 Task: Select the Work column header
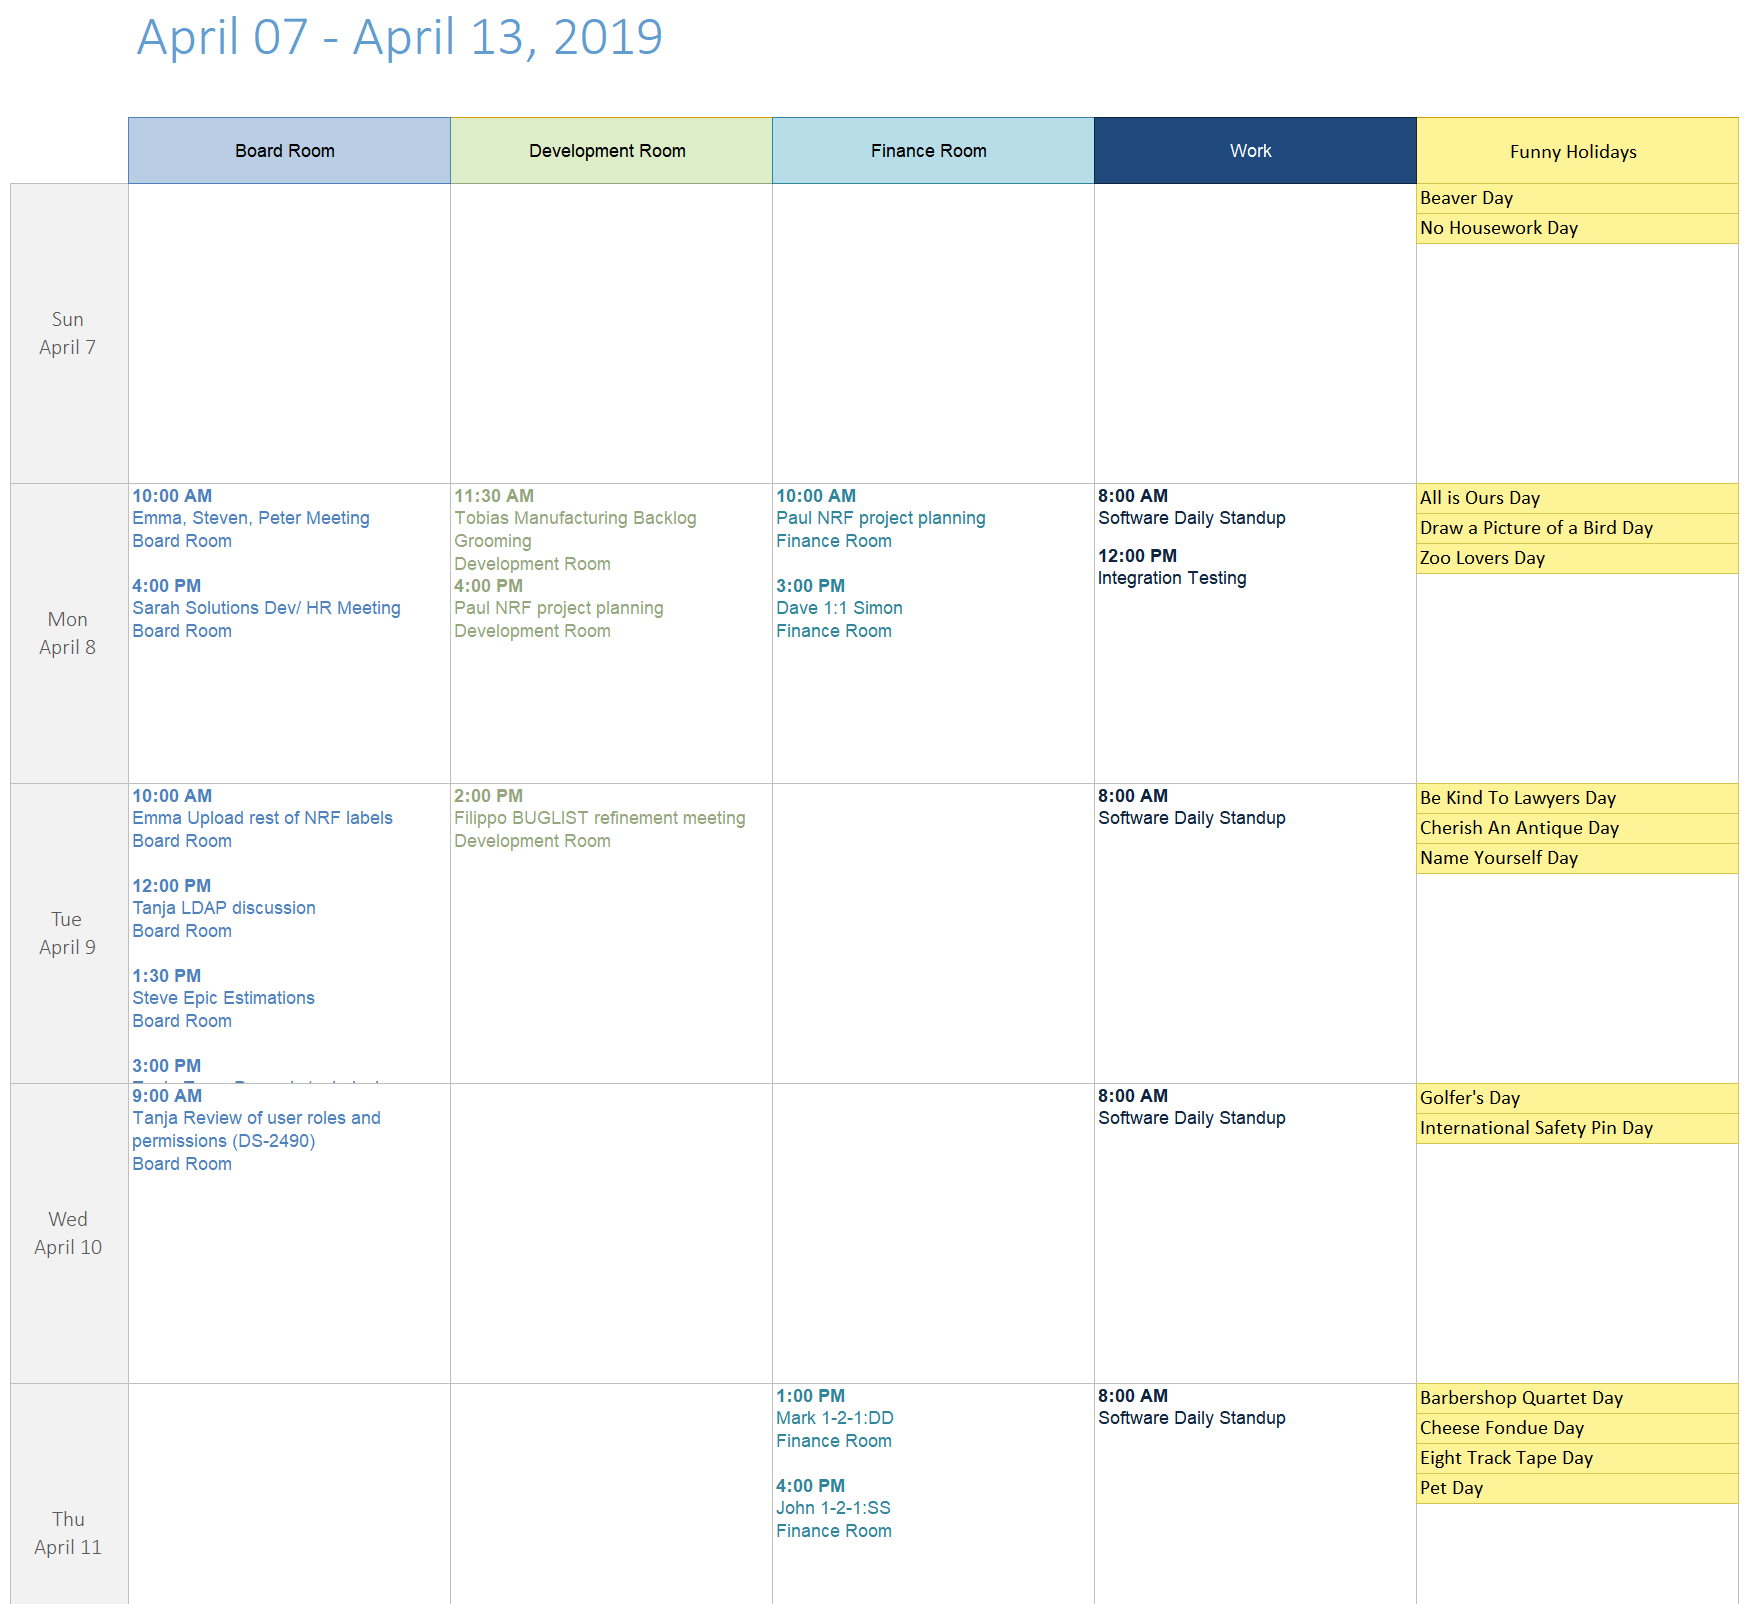1255,151
